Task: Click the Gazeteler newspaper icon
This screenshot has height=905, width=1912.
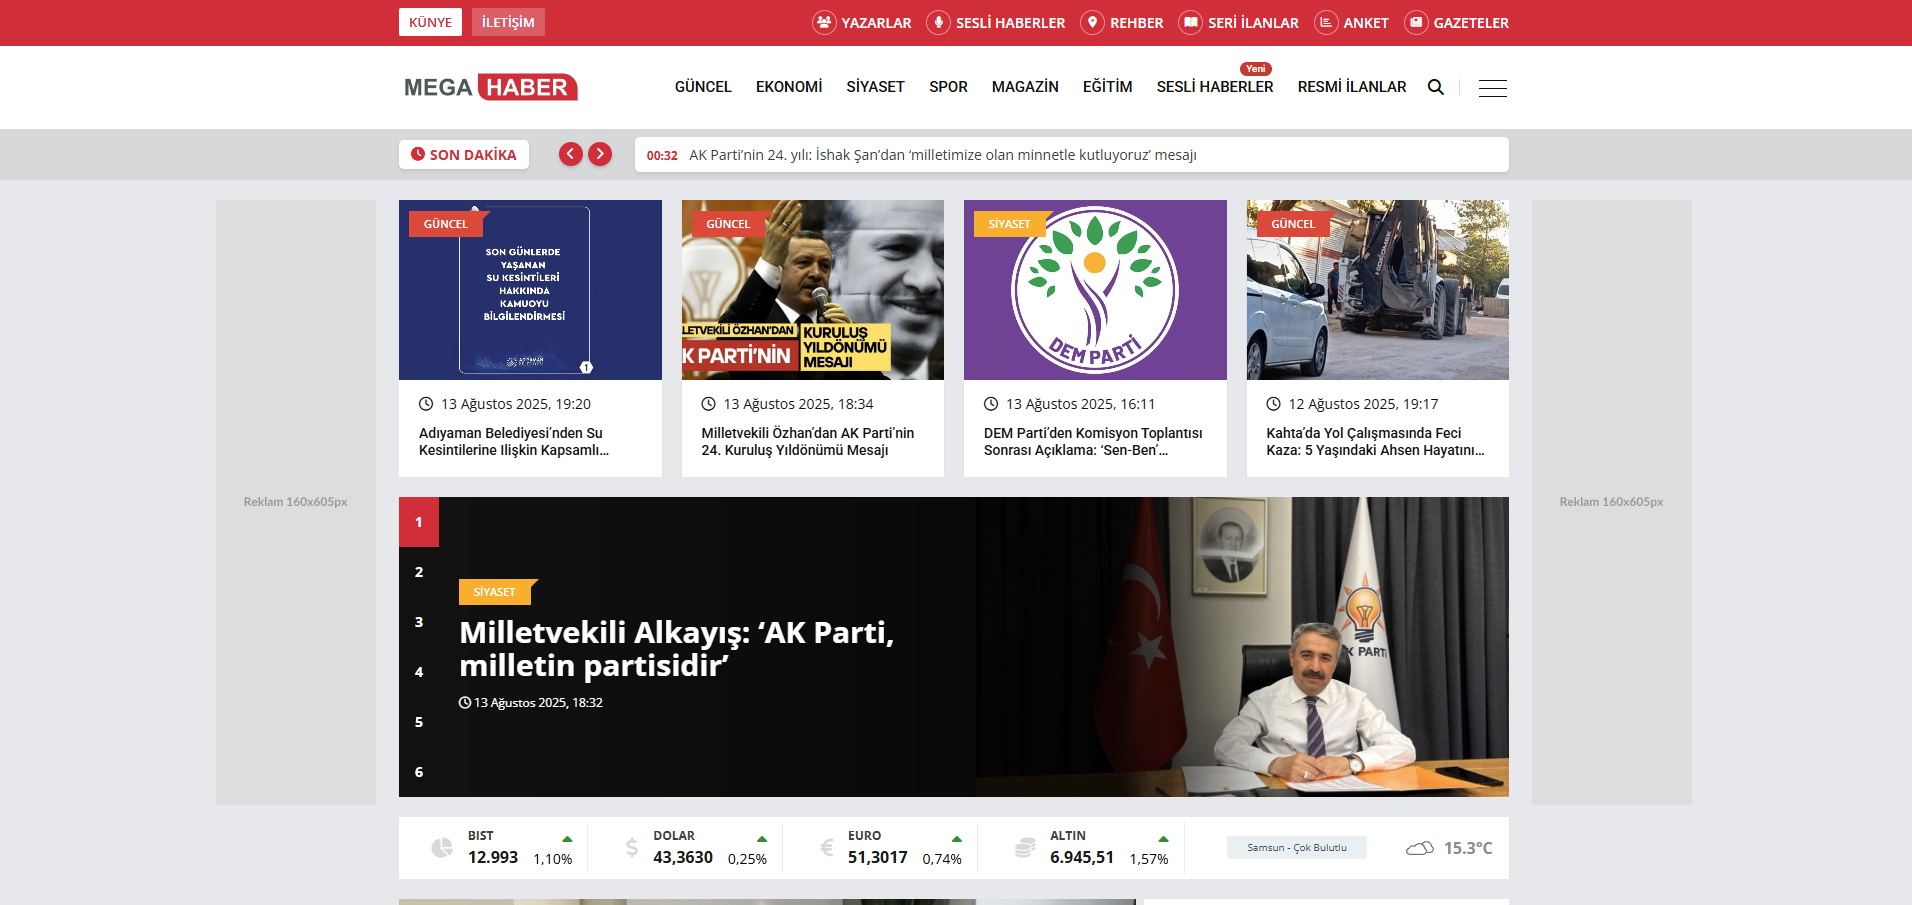Action: click(x=1416, y=22)
